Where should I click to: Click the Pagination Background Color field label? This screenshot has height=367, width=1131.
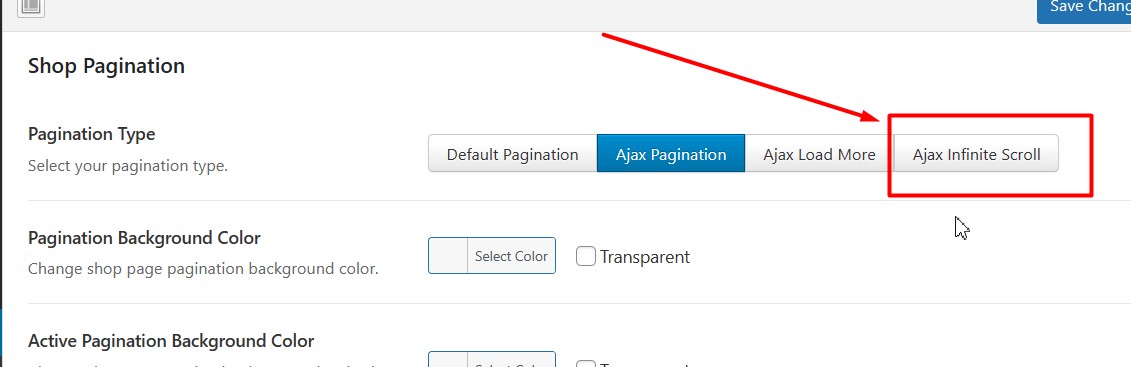[x=144, y=238]
